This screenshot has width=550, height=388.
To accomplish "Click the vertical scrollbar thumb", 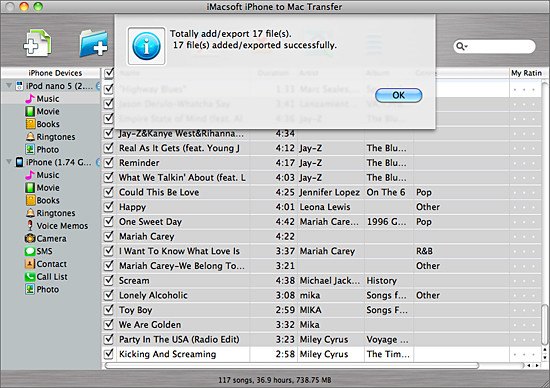I will pyautogui.click(x=545, y=325).
